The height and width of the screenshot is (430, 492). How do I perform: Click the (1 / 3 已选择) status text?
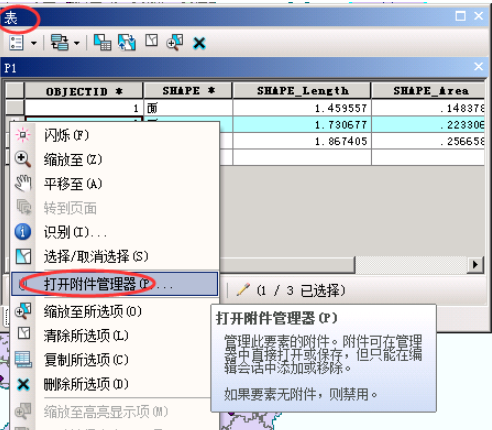click(301, 290)
